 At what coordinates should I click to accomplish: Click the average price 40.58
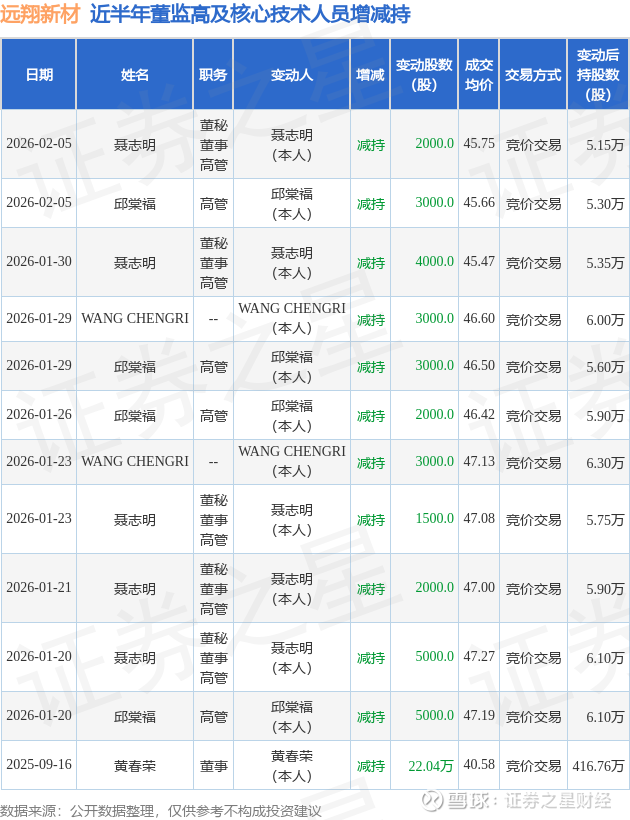pos(479,765)
